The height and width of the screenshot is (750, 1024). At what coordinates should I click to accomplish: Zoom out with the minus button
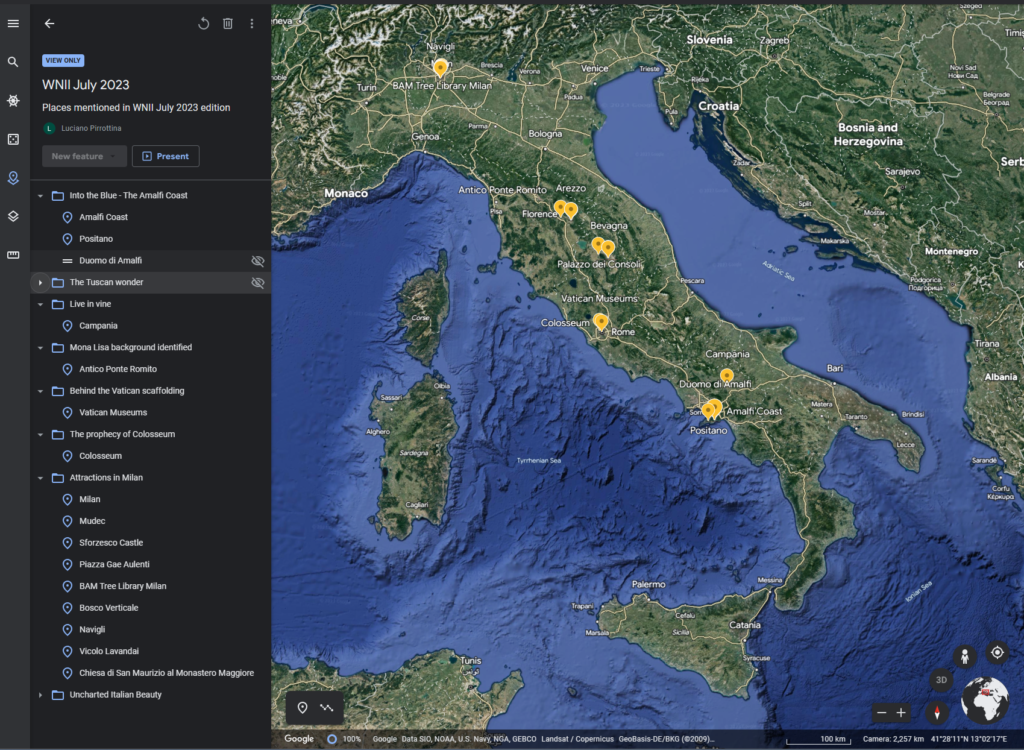click(x=882, y=713)
